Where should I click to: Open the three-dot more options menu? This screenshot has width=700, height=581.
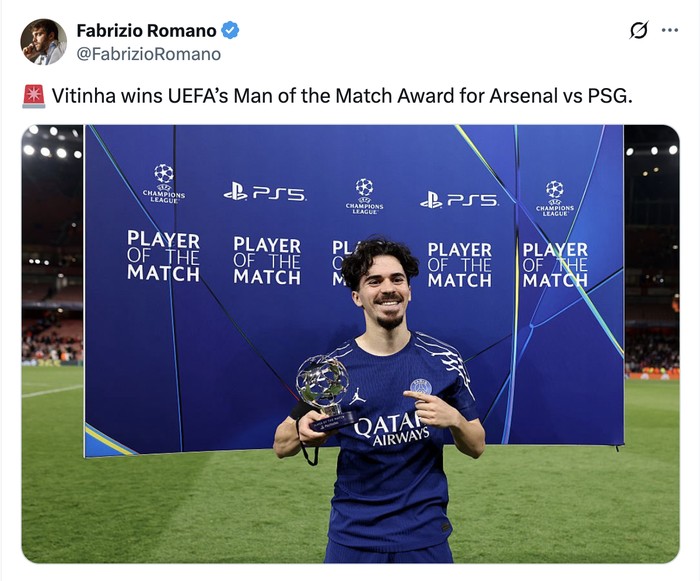(x=670, y=30)
